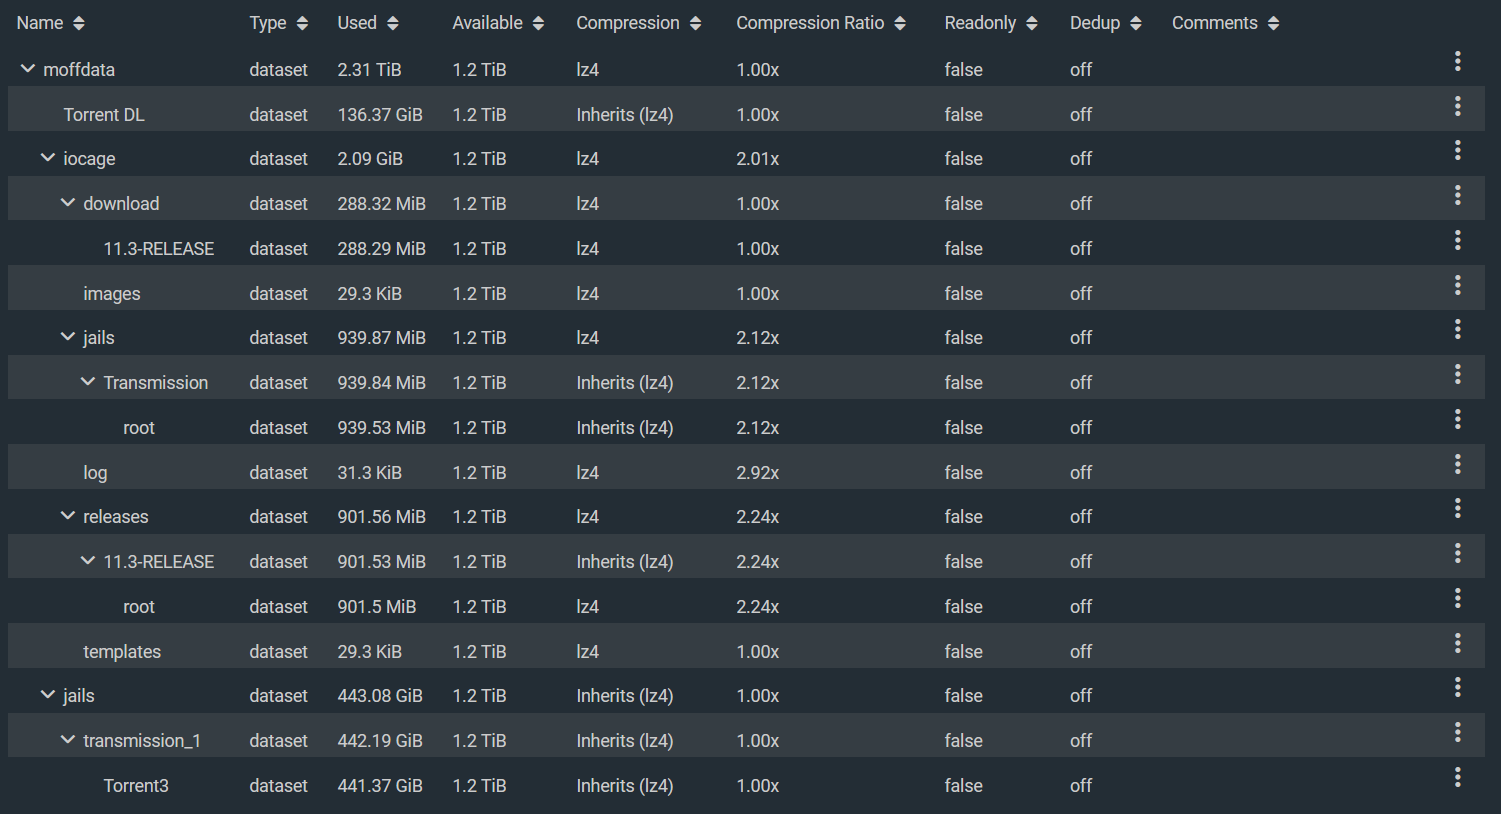The width and height of the screenshot is (1501, 814).
Task: Collapse the releases dataset node
Action: point(67,516)
